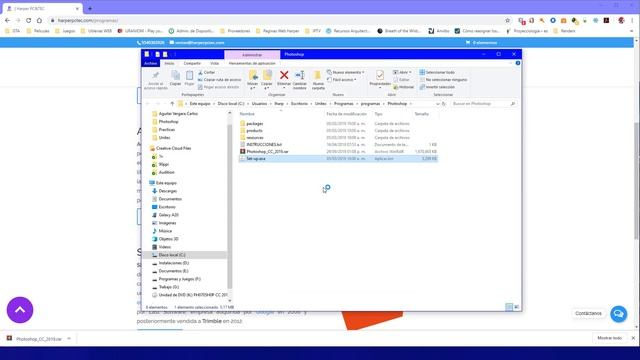The width and height of the screenshot is (640, 360).
Task: Click Usuarios in the address breadcrumb
Action: pos(259,104)
